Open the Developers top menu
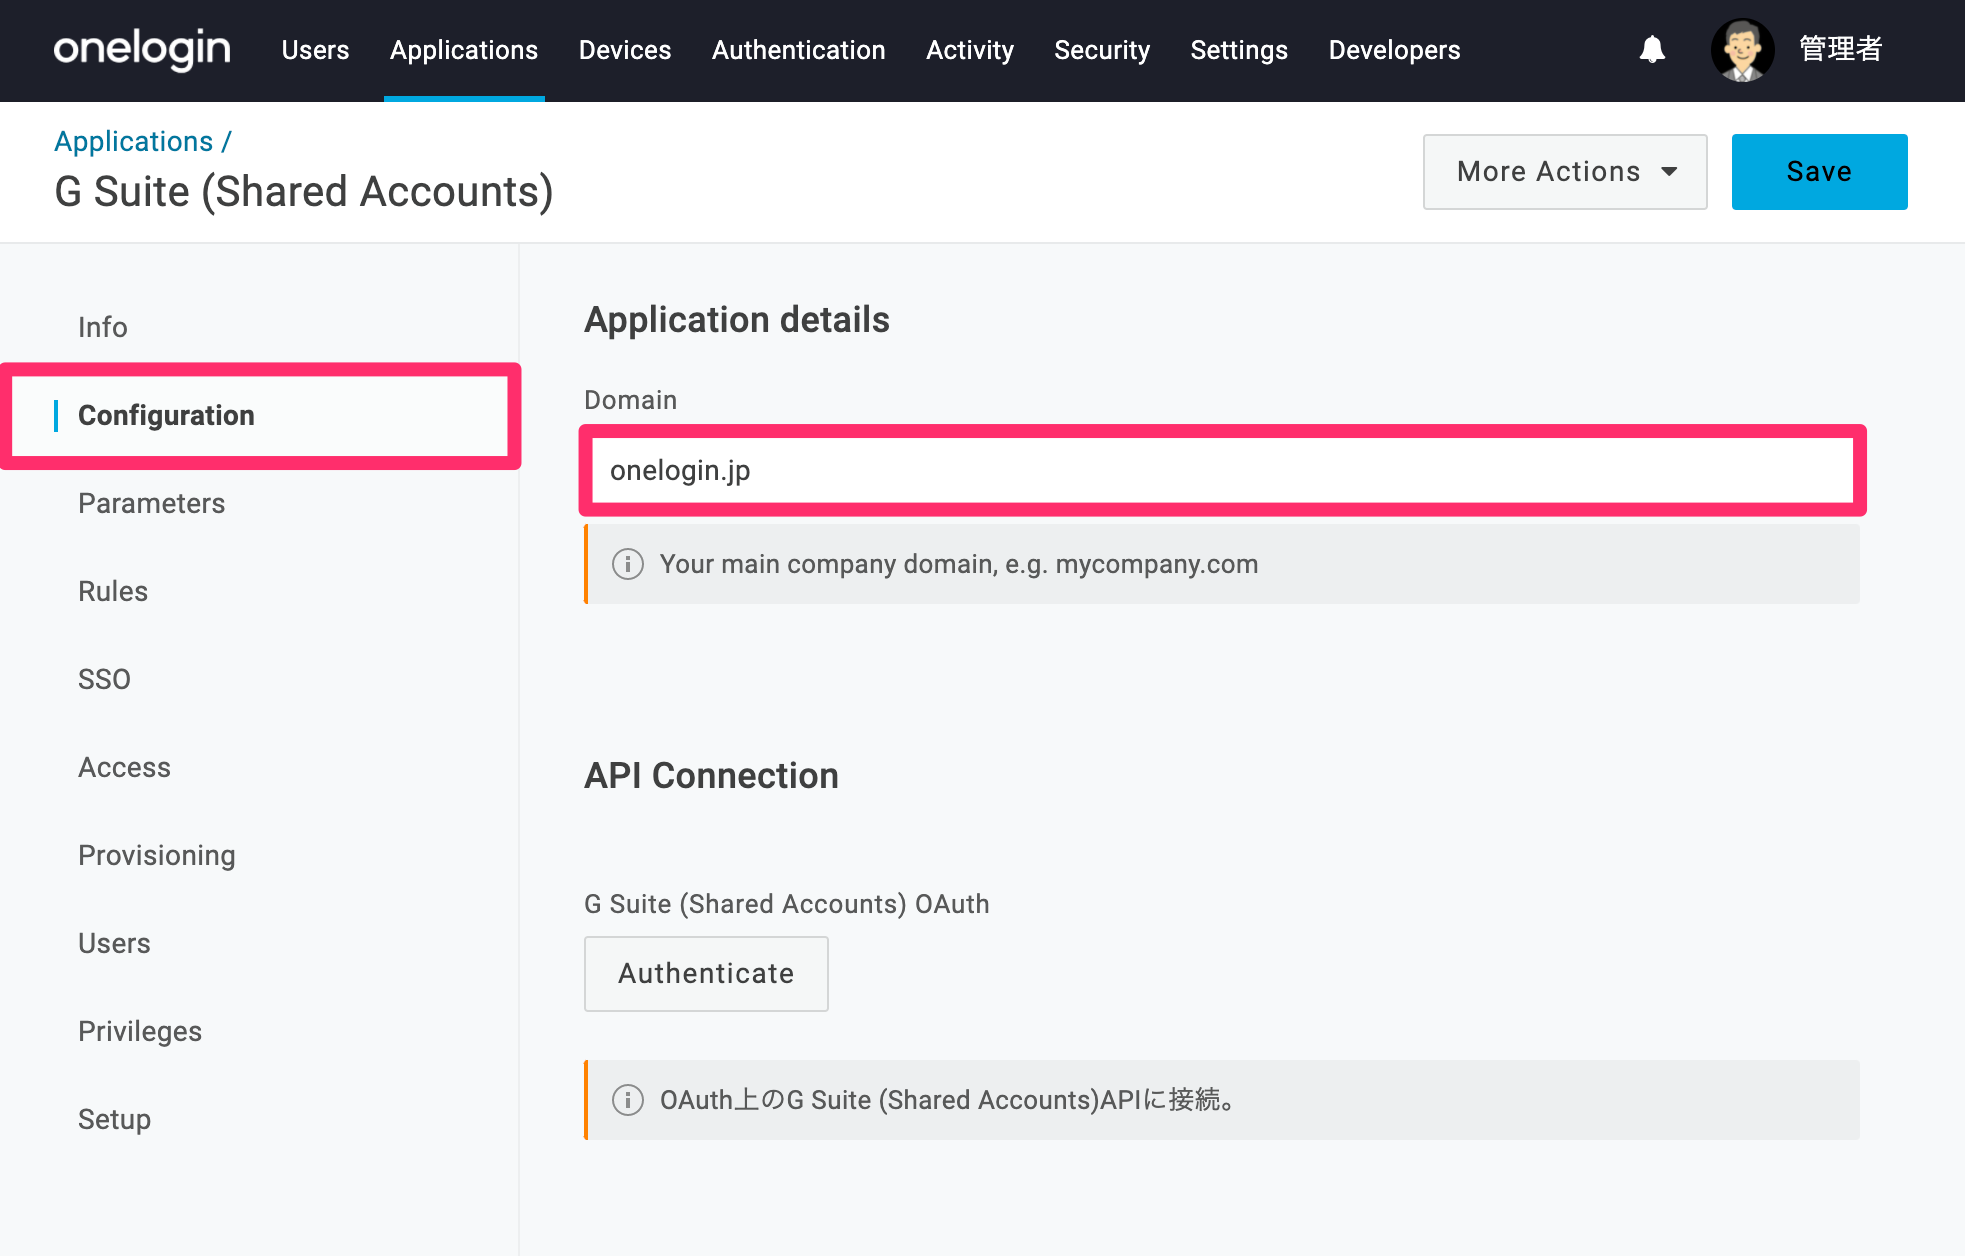 click(x=1395, y=50)
